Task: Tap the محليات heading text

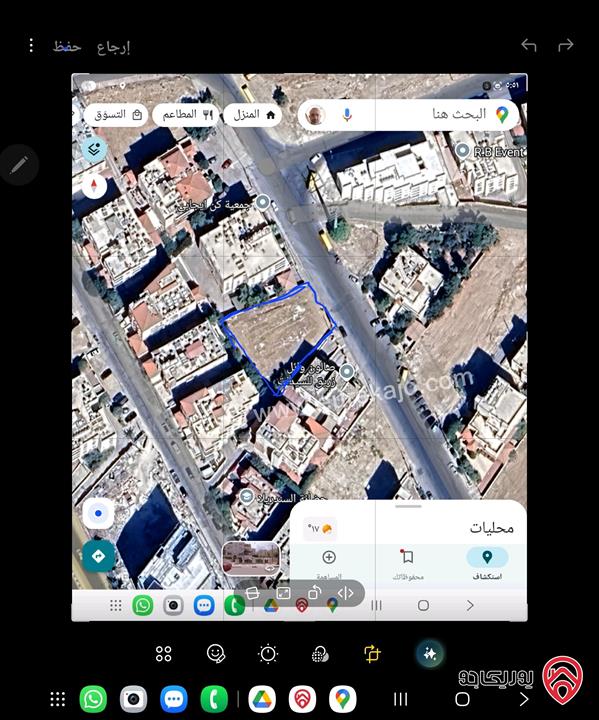Action: point(491,528)
